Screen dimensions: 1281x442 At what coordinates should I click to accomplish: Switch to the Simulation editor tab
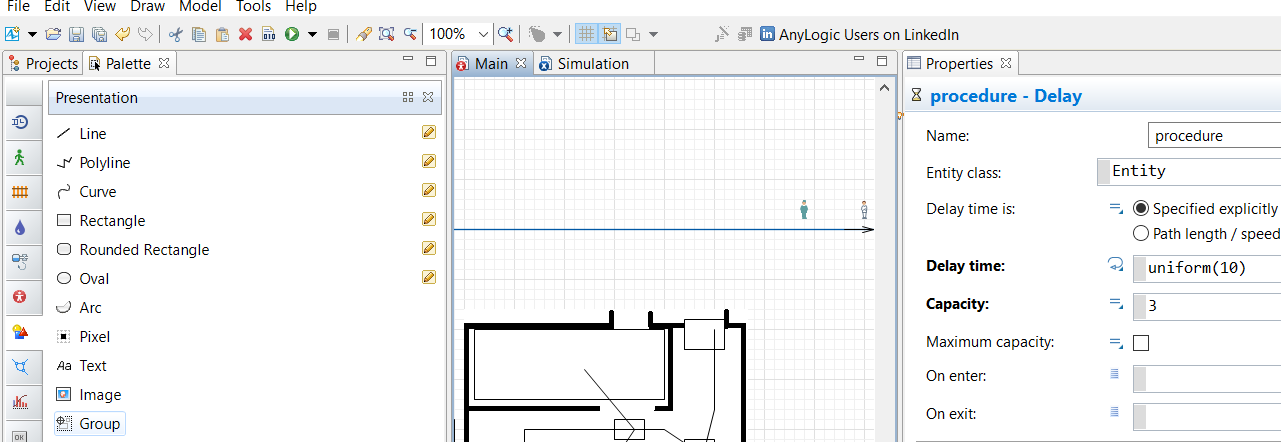point(592,64)
